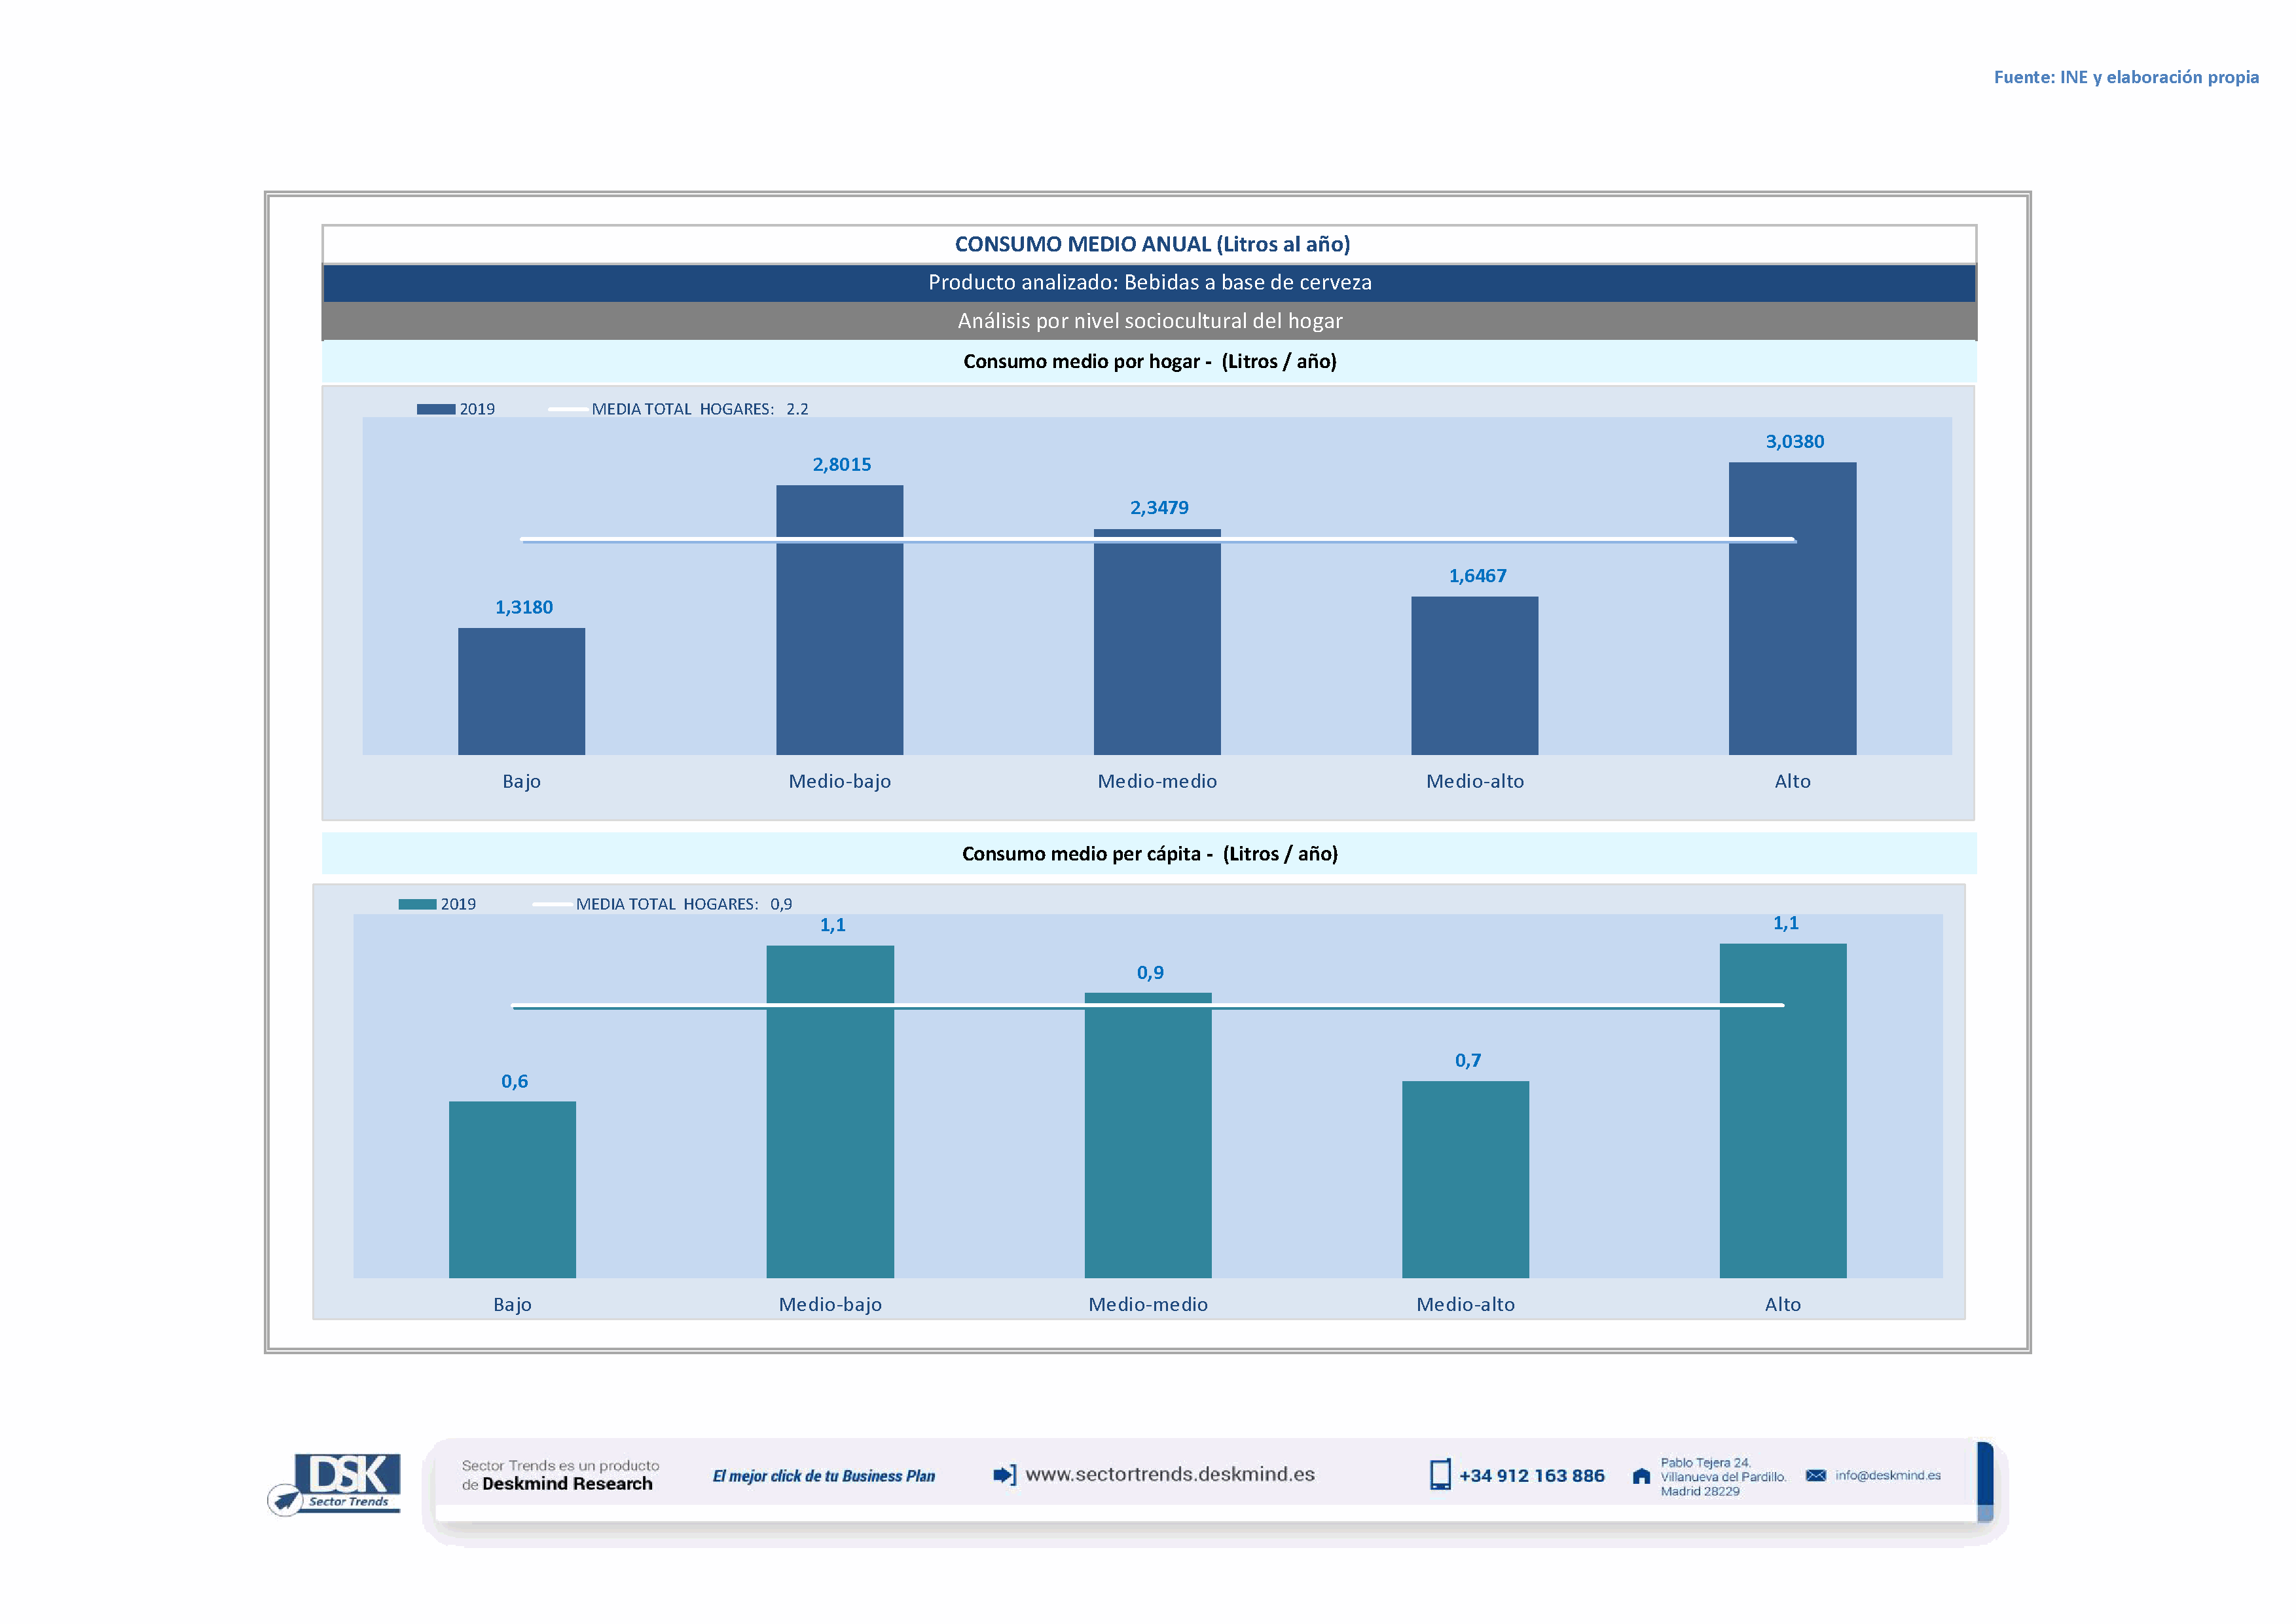Click the teal 2019 legend swatch
Viewport: 2296px width, 1624px height.
coord(417,904)
